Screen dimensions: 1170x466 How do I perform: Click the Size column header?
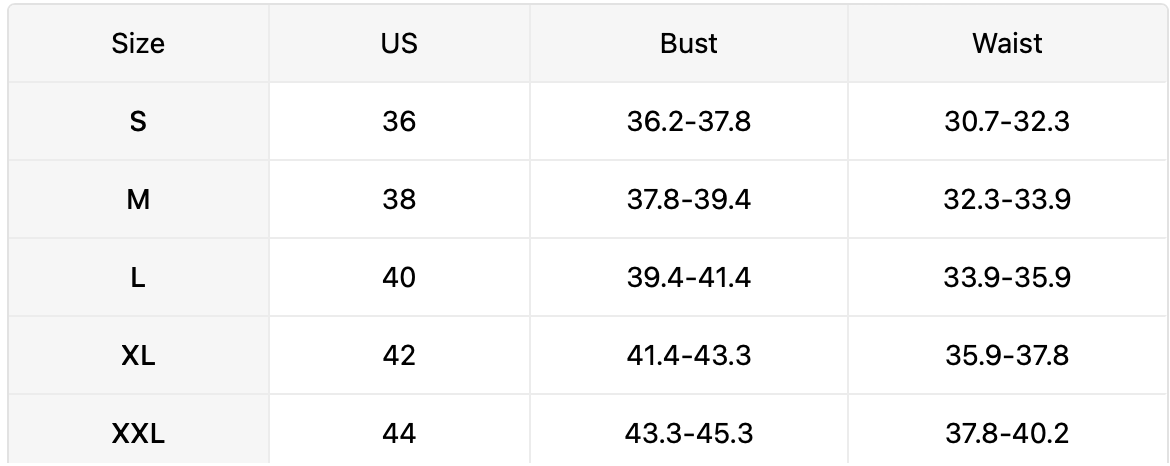(x=138, y=44)
